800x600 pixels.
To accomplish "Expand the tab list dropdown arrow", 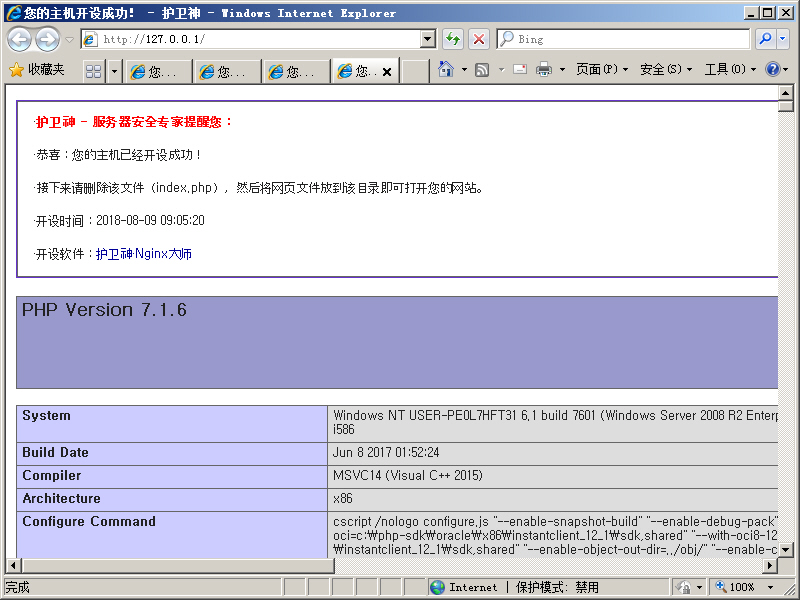I will tap(114, 71).
